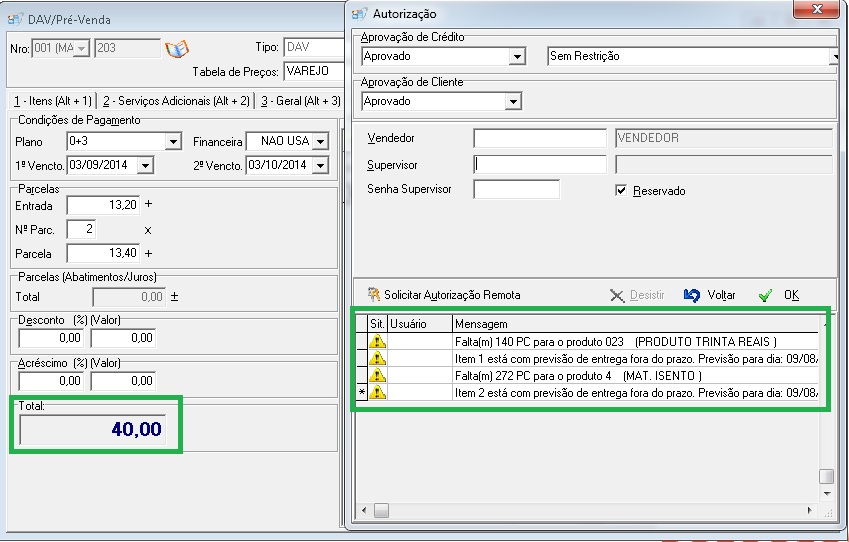Click the Entrada amount field 13,20
849x542 pixels.
point(103,205)
